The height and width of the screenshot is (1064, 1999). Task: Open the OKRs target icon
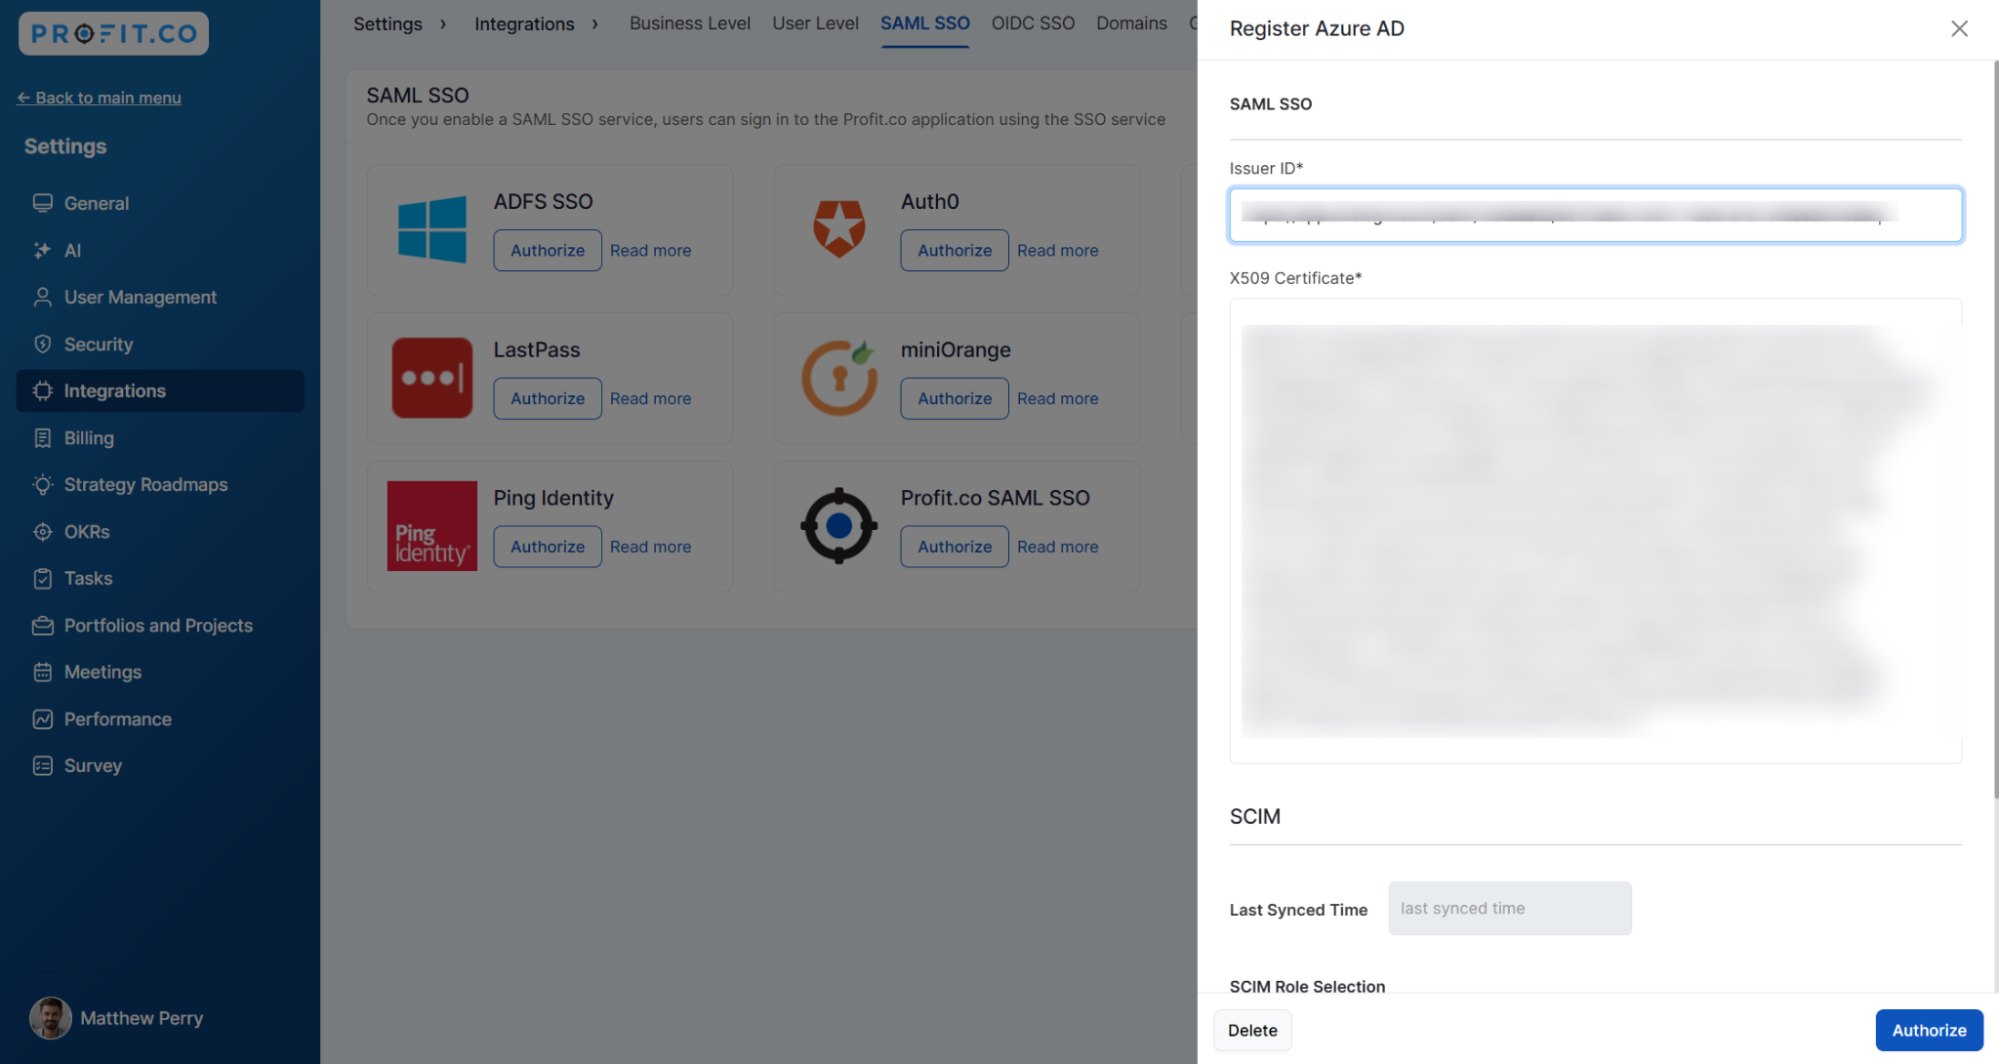click(x=42, y=532)
